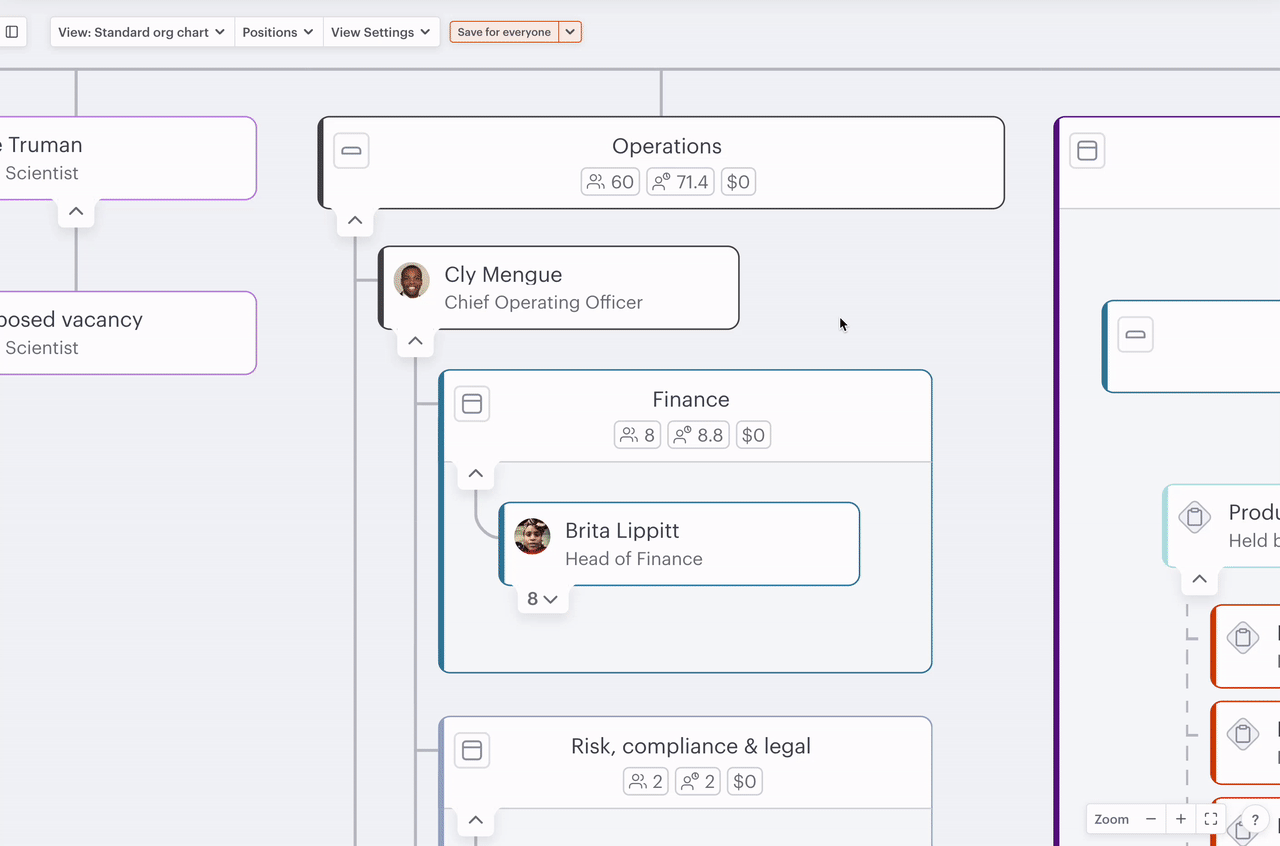
Task: Click the fullscreen fit icon
Action: (1210, 819)
